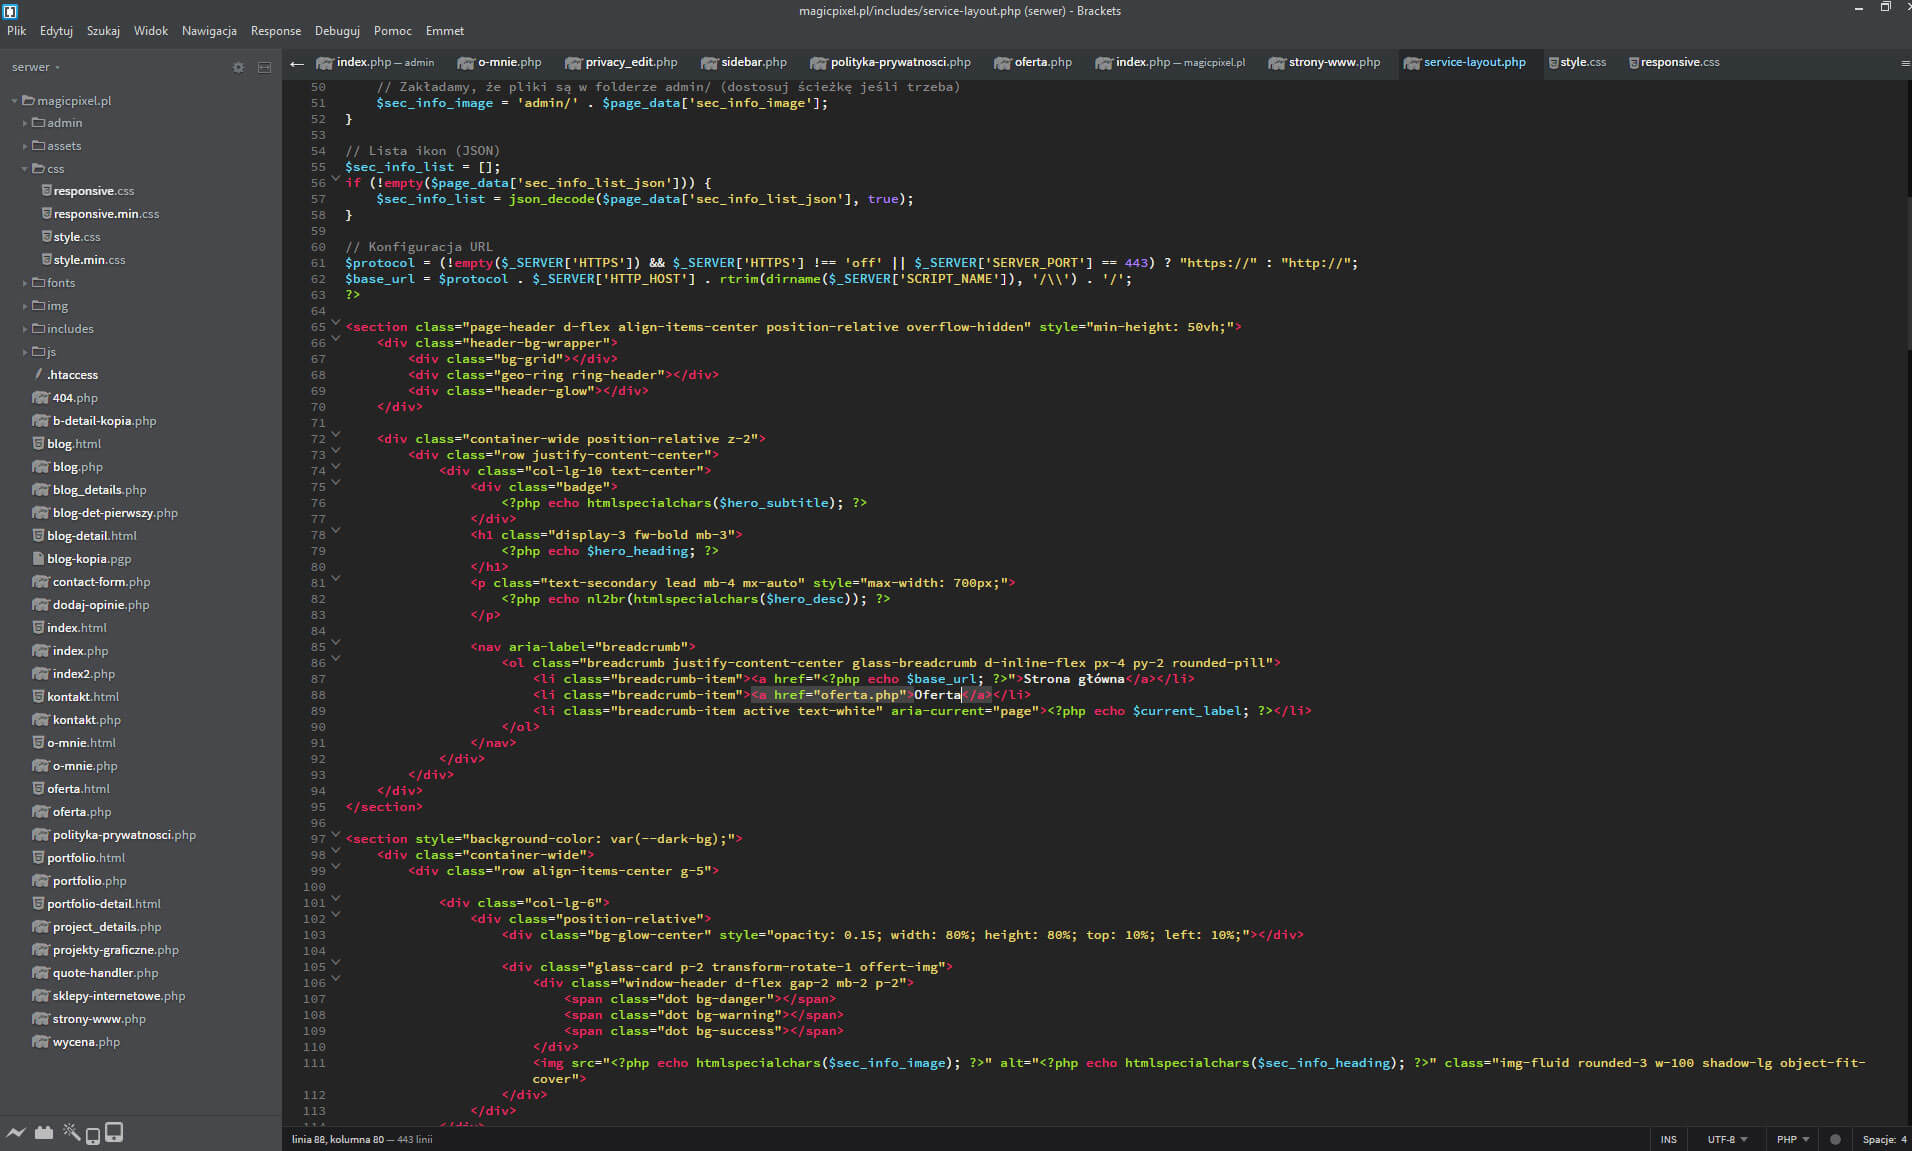Toggle the Spacje indentation type
Screen dimensions: 1912x1151
(x=1878, y=1139)
